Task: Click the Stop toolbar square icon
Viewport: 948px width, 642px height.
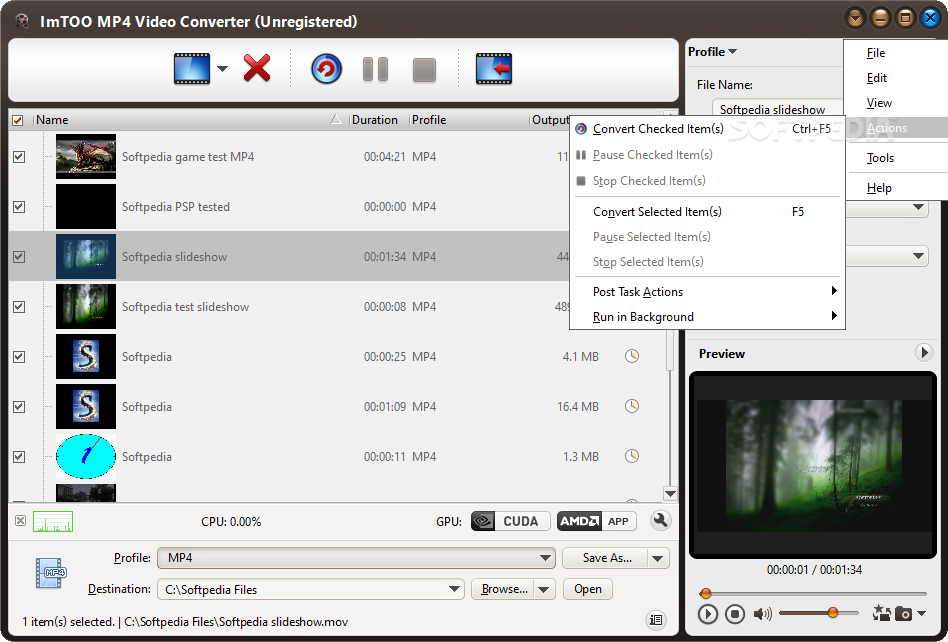Action: coord(424,70)
